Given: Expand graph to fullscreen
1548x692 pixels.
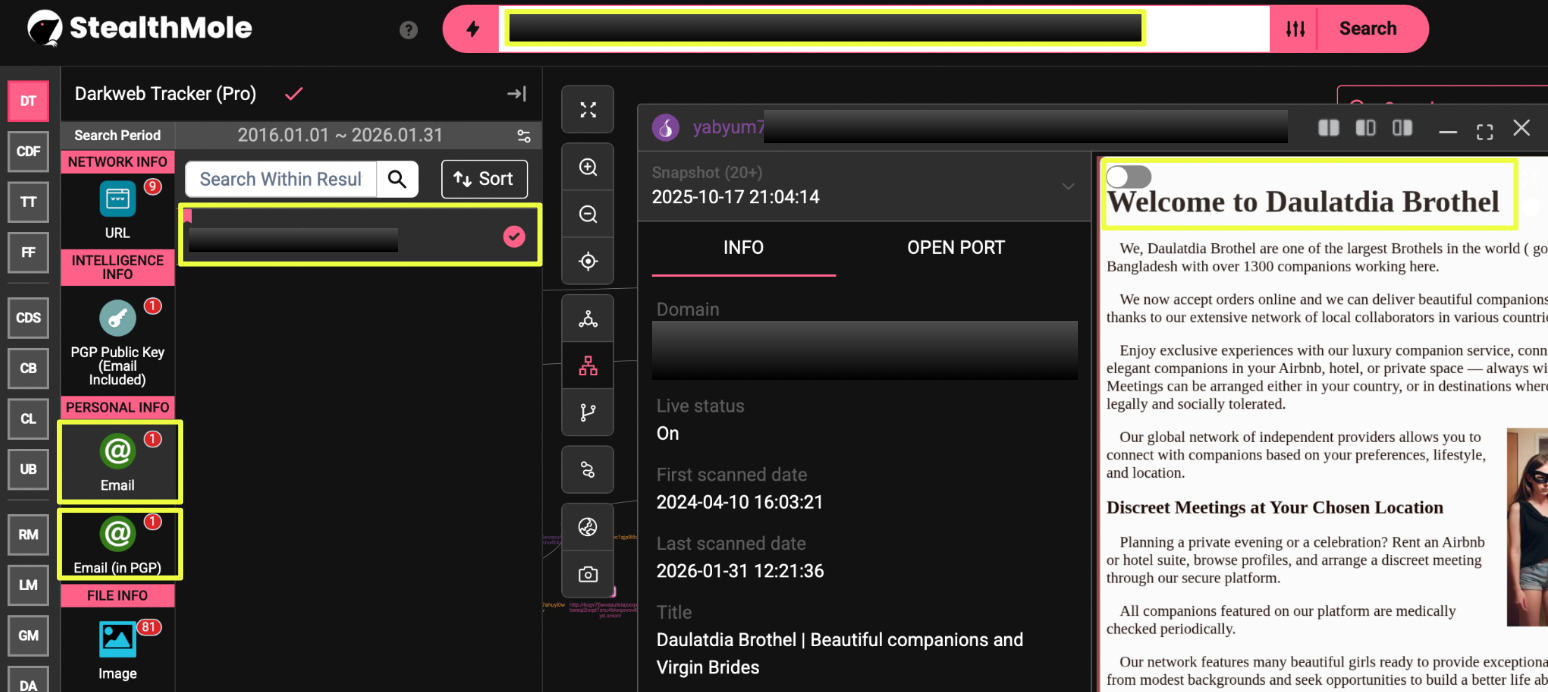Looking at the screenshot, I should [x=588, y=110].
